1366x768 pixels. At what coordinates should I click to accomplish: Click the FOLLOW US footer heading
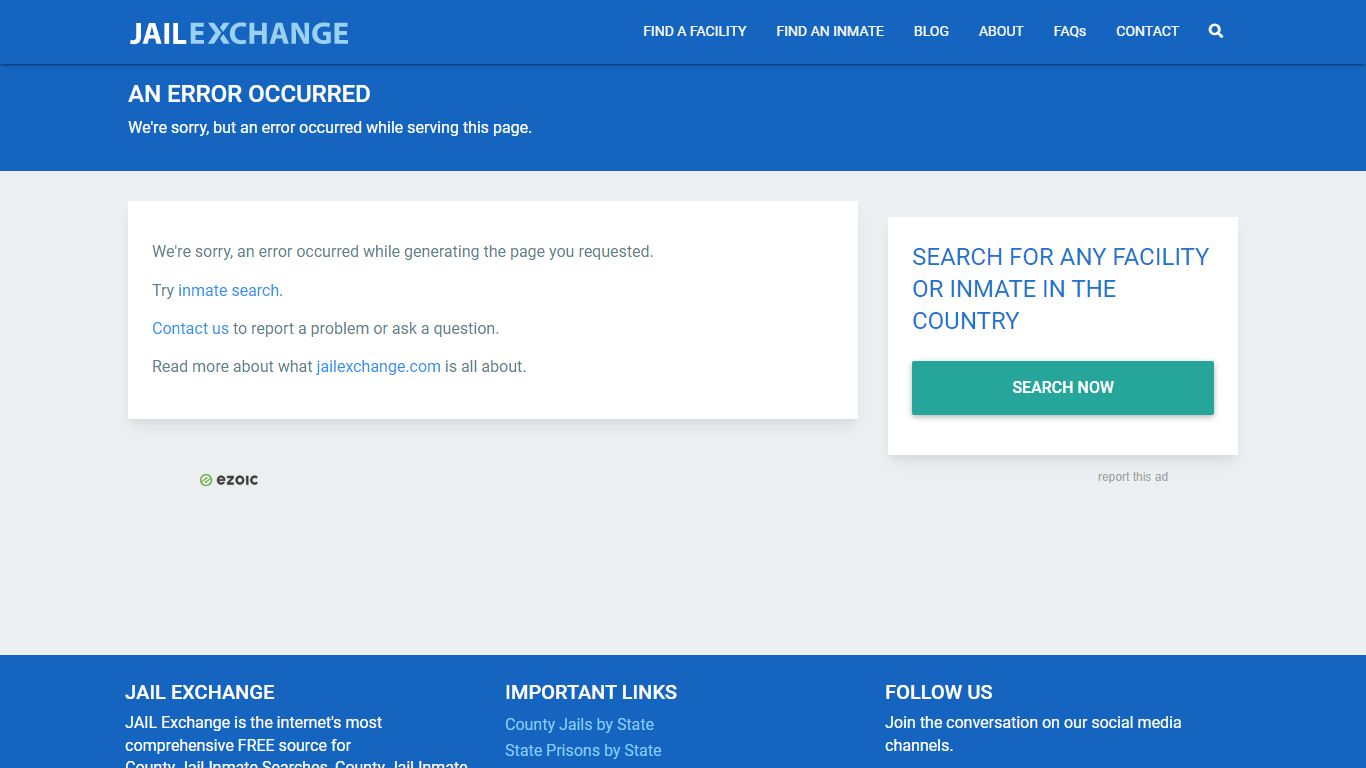click(939, 692)
